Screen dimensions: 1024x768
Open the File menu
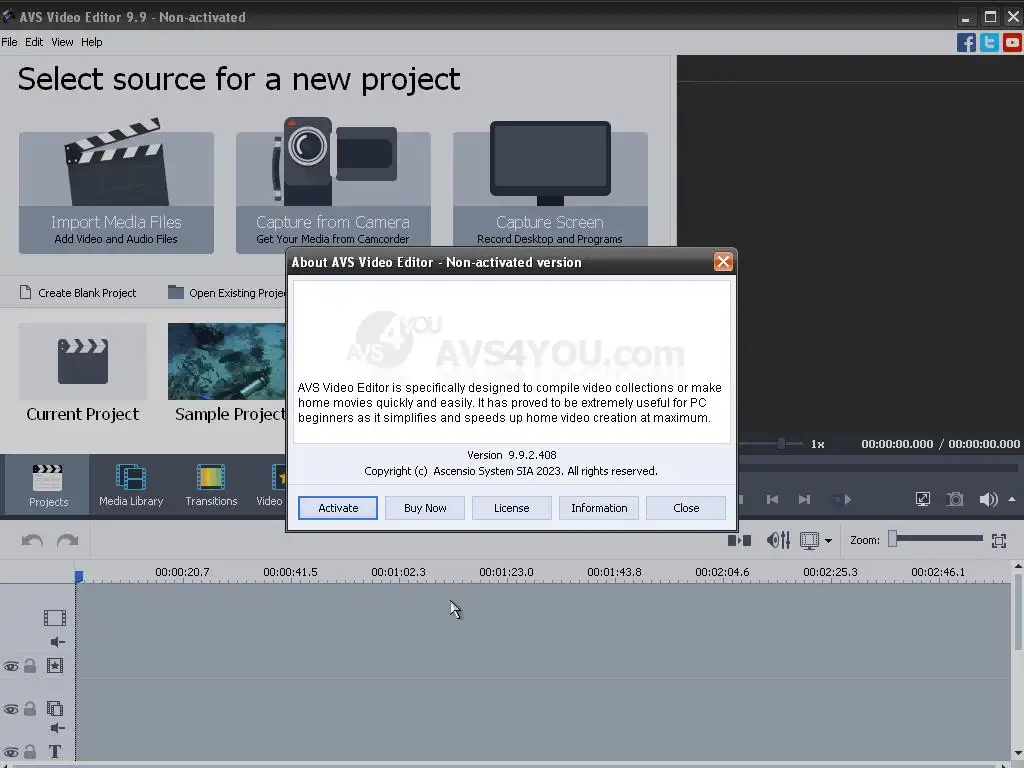9,42
